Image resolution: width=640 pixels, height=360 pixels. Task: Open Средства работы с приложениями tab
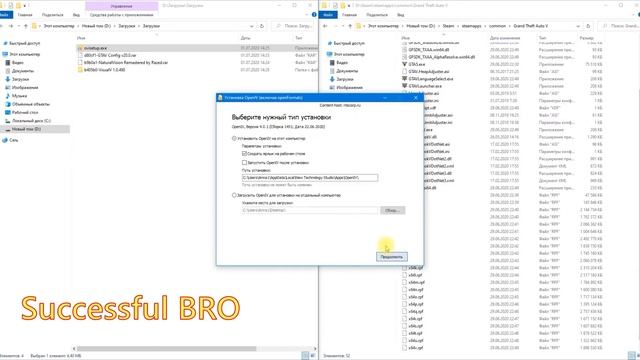pyautogui.click(x=122, y=15)
